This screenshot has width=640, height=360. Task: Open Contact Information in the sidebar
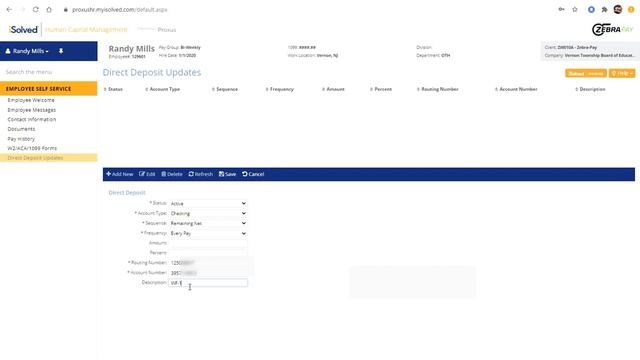(32, 120)
